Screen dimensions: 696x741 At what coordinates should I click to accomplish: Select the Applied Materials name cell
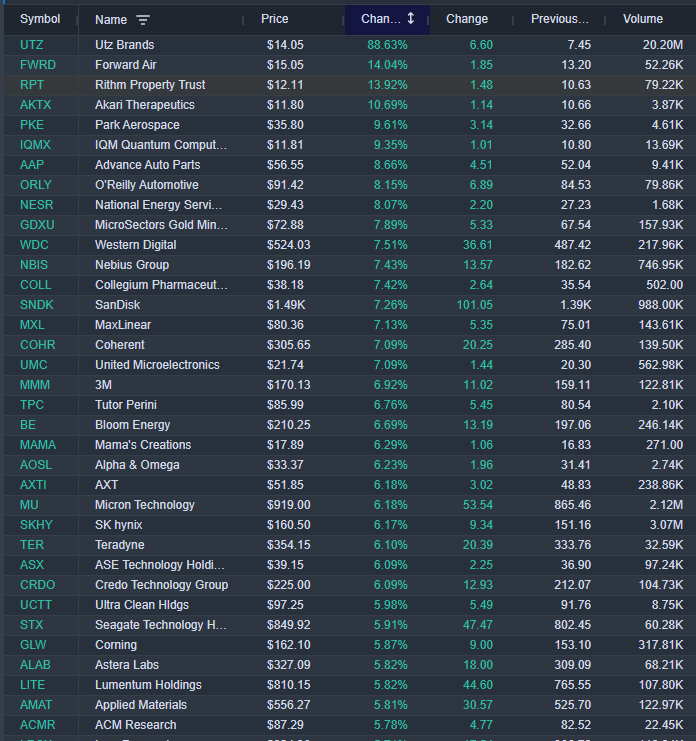tap(141, 705)
